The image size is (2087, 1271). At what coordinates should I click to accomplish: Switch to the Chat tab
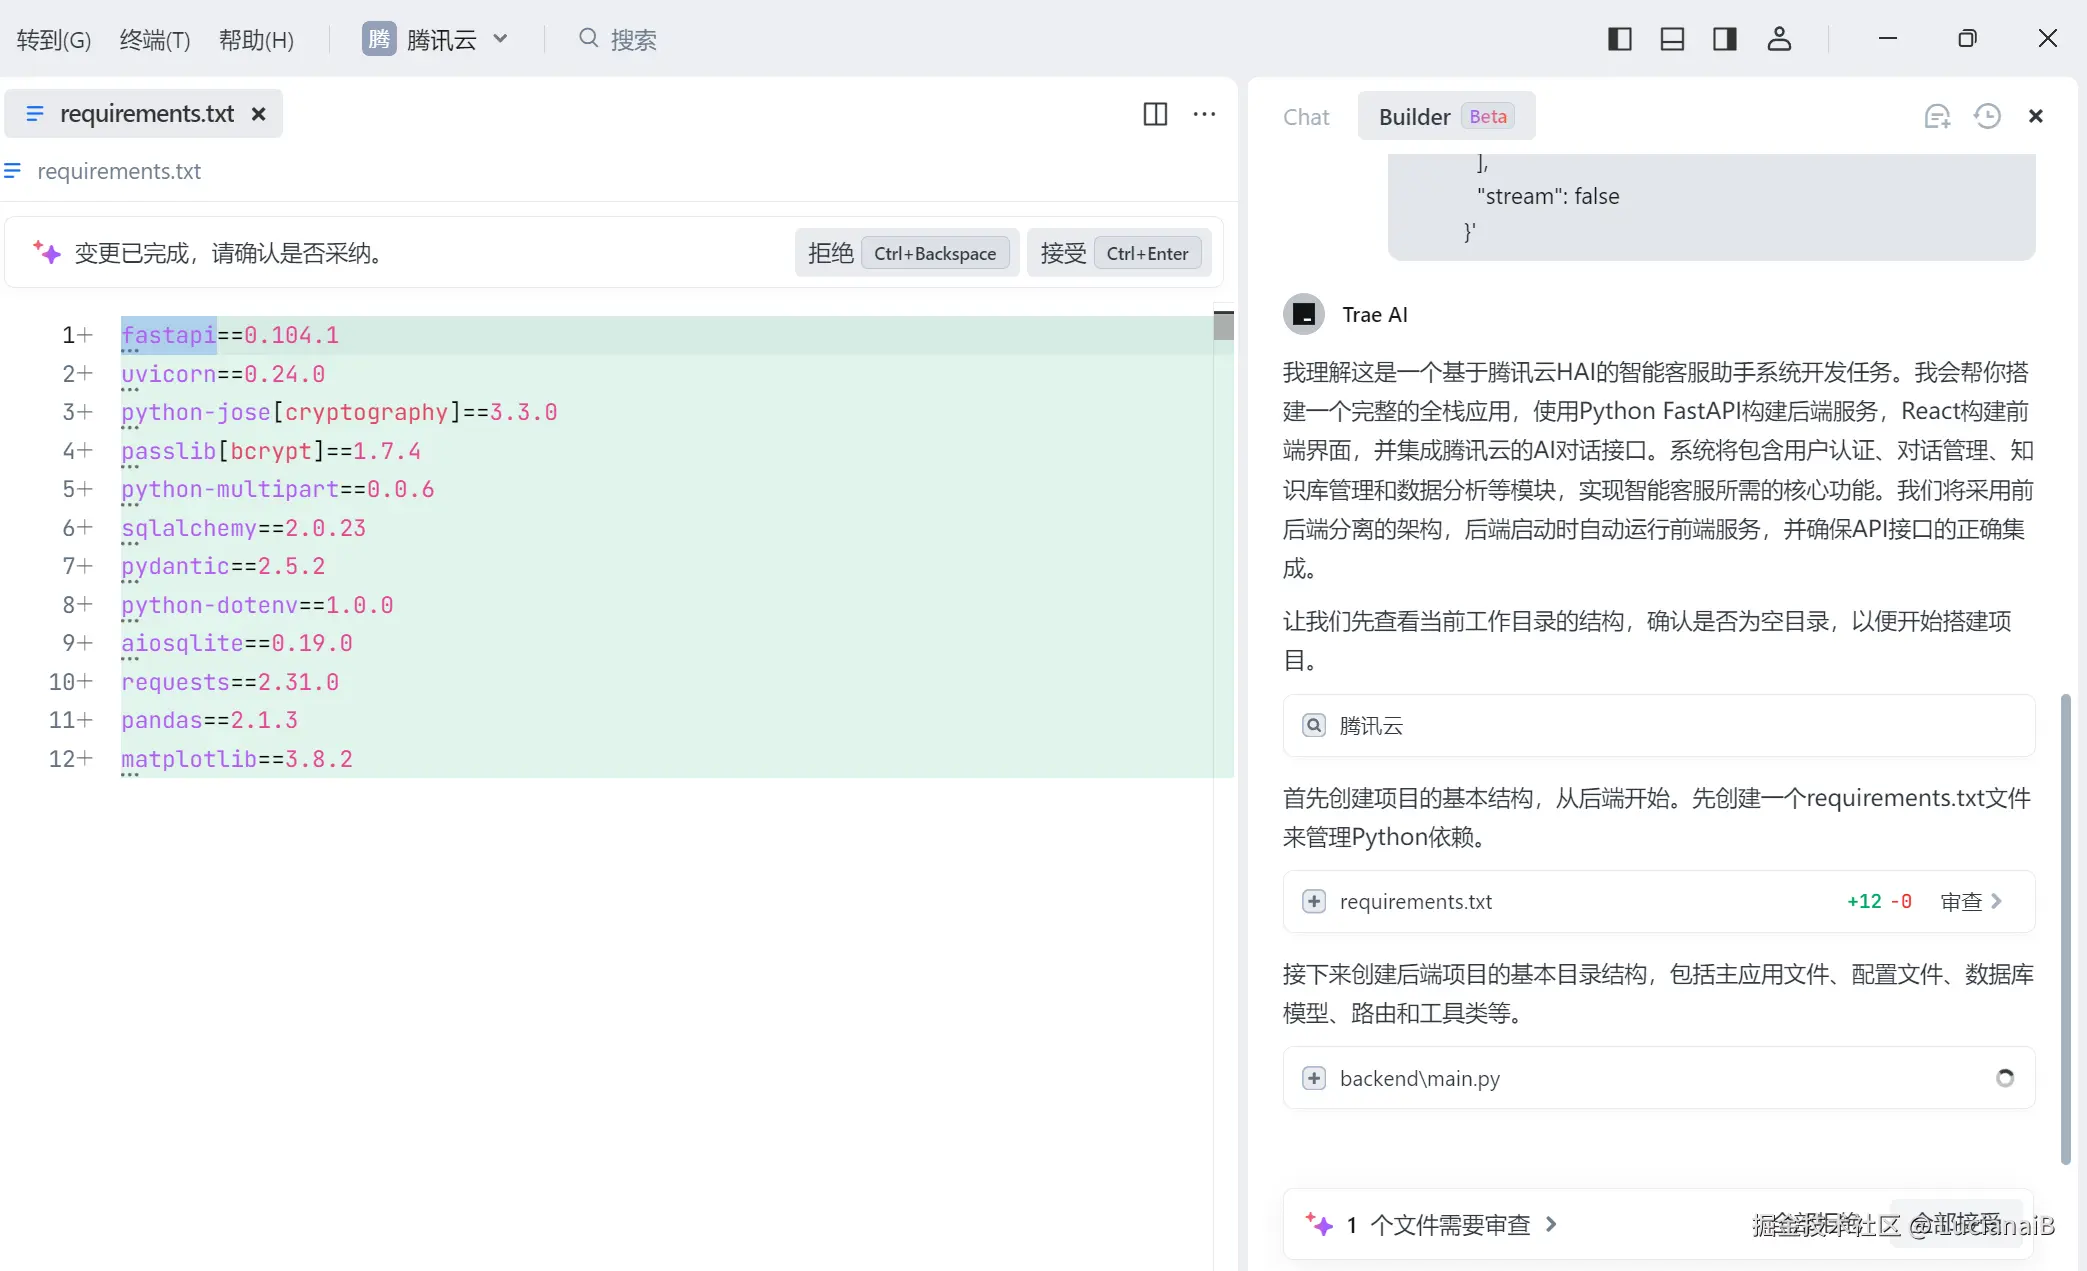1306,117
